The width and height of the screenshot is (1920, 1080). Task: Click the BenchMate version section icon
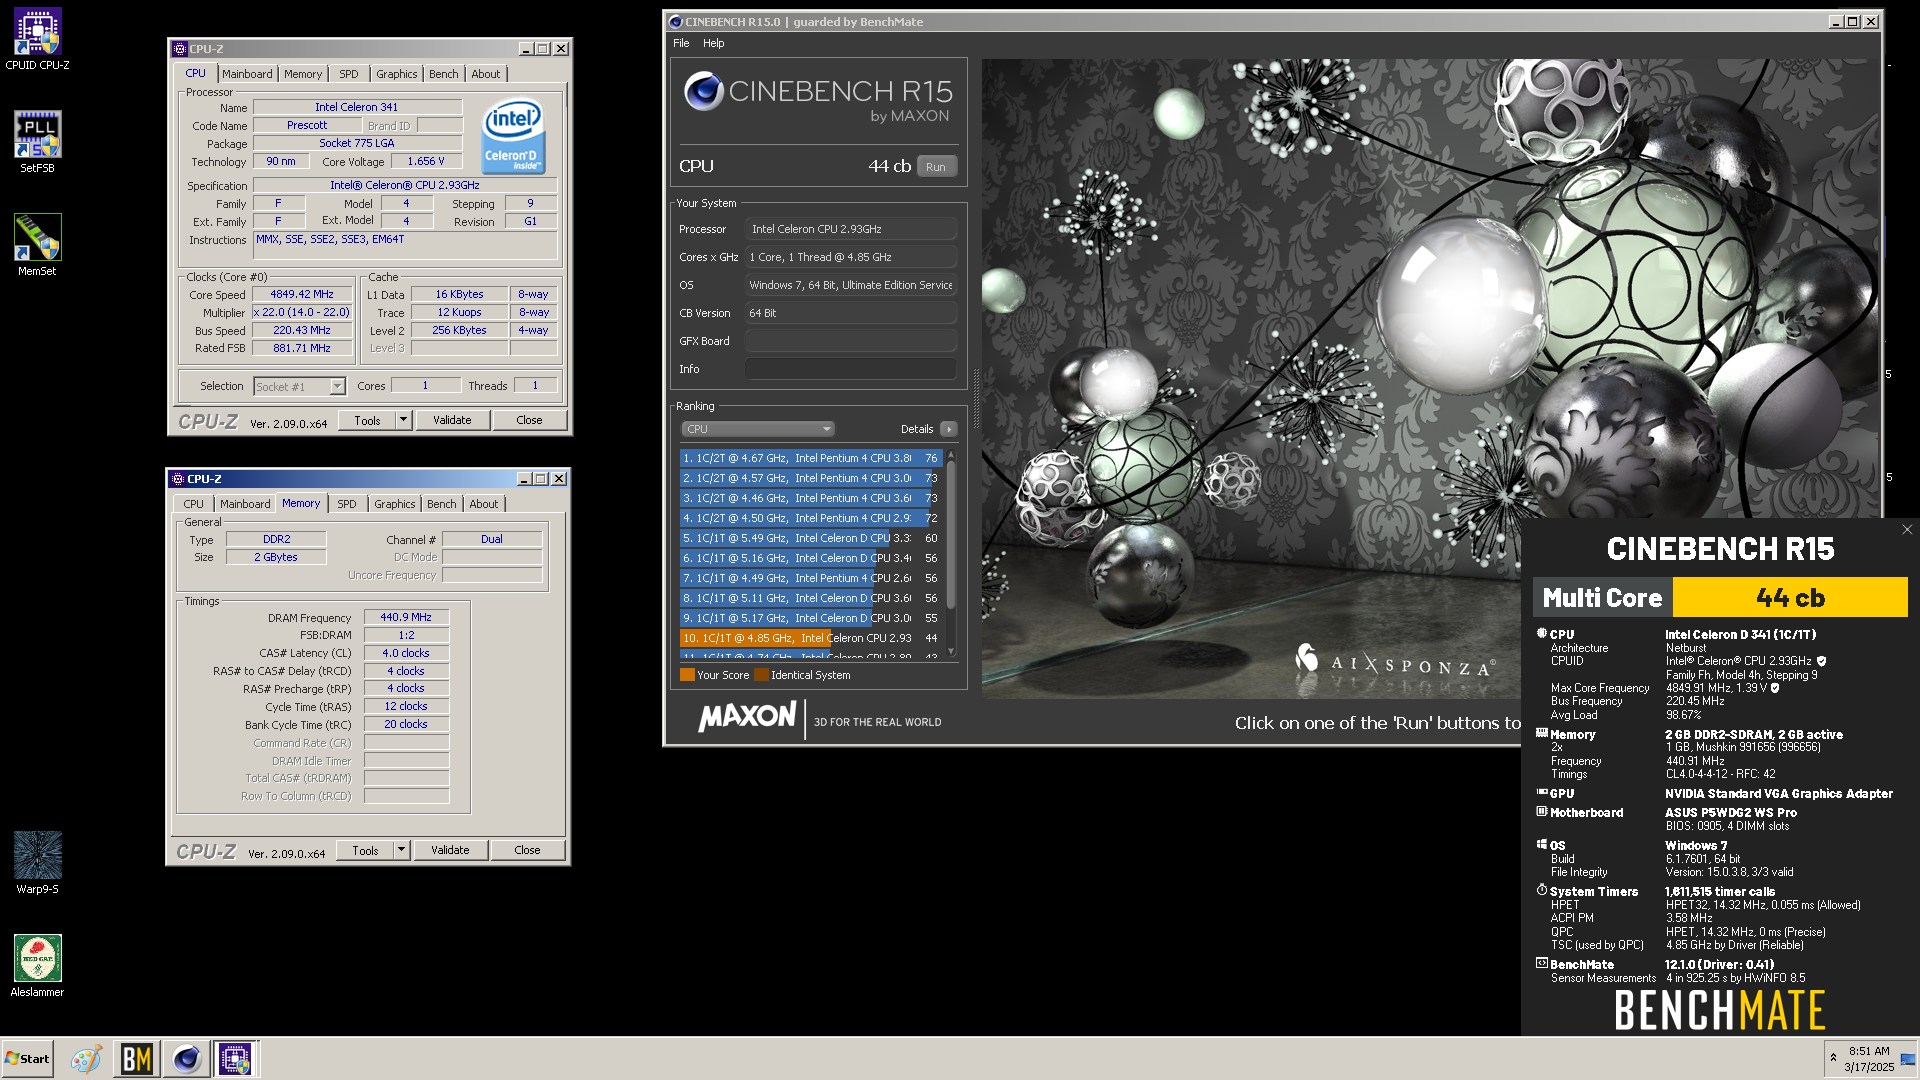(x=1541, y=964)
